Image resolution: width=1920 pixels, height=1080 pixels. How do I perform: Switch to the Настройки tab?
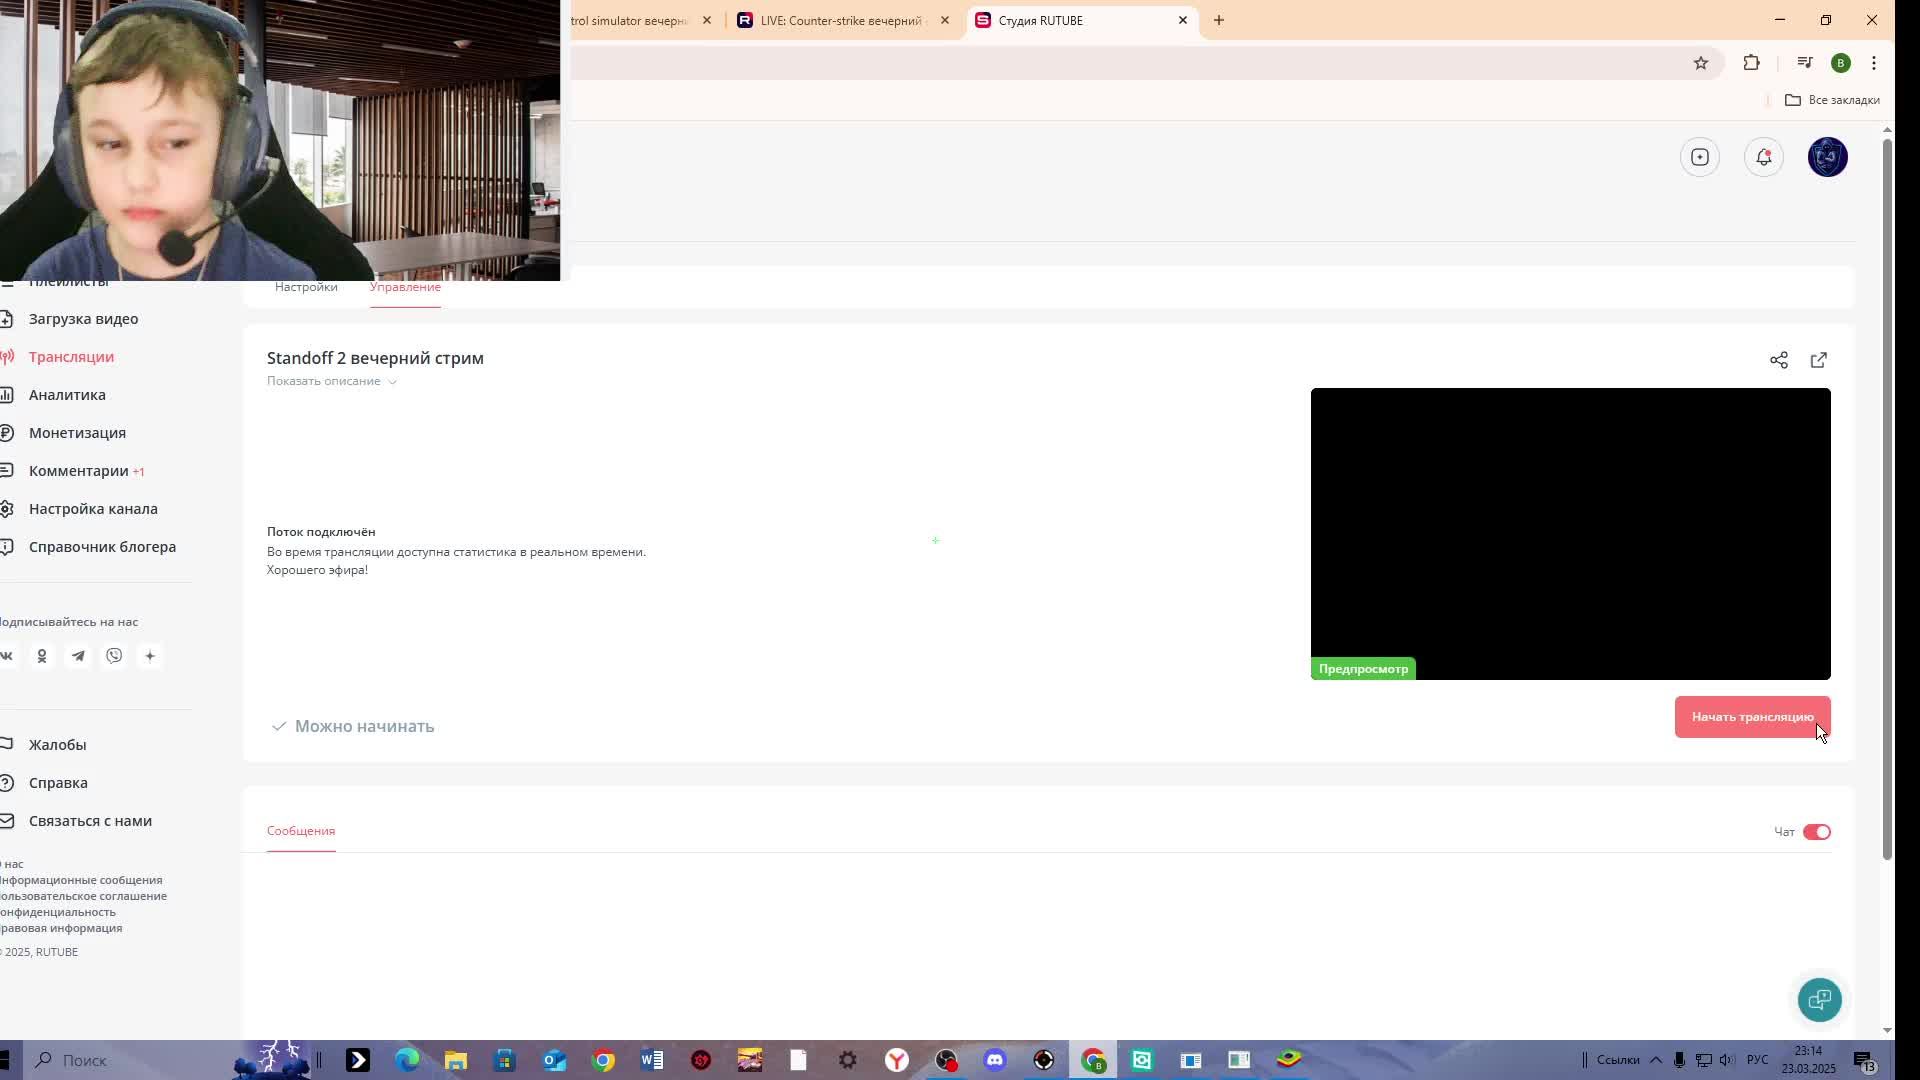(306, 287)
